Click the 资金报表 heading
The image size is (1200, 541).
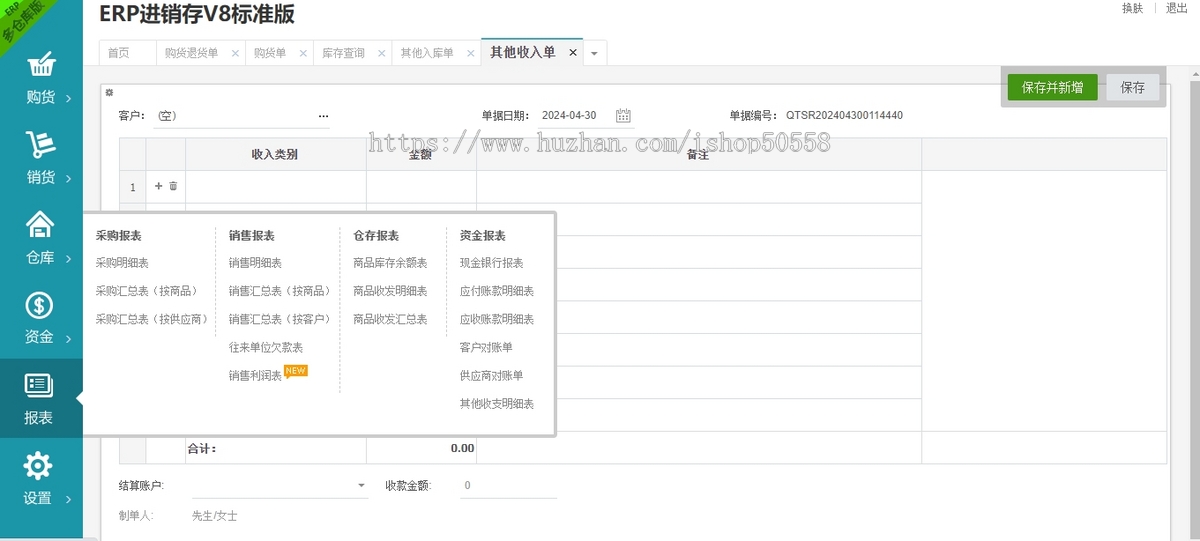(x=482, y=236)
